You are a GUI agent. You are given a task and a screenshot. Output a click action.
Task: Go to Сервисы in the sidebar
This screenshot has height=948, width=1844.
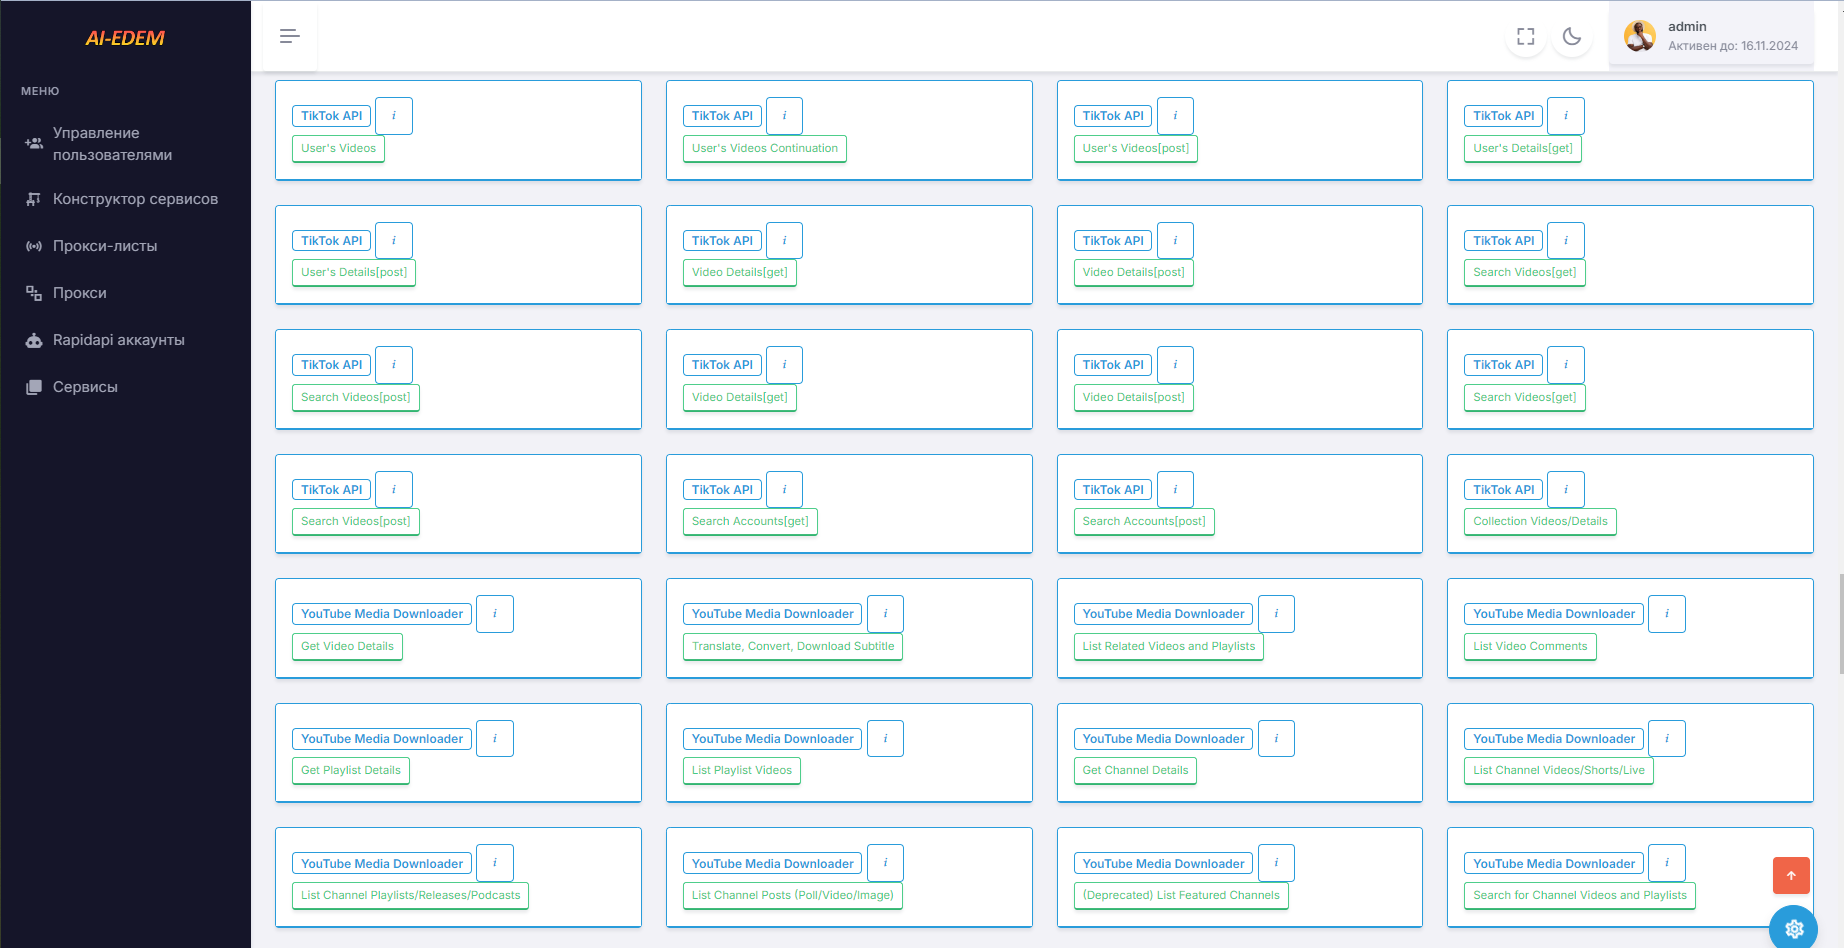(x=125, y=387)
